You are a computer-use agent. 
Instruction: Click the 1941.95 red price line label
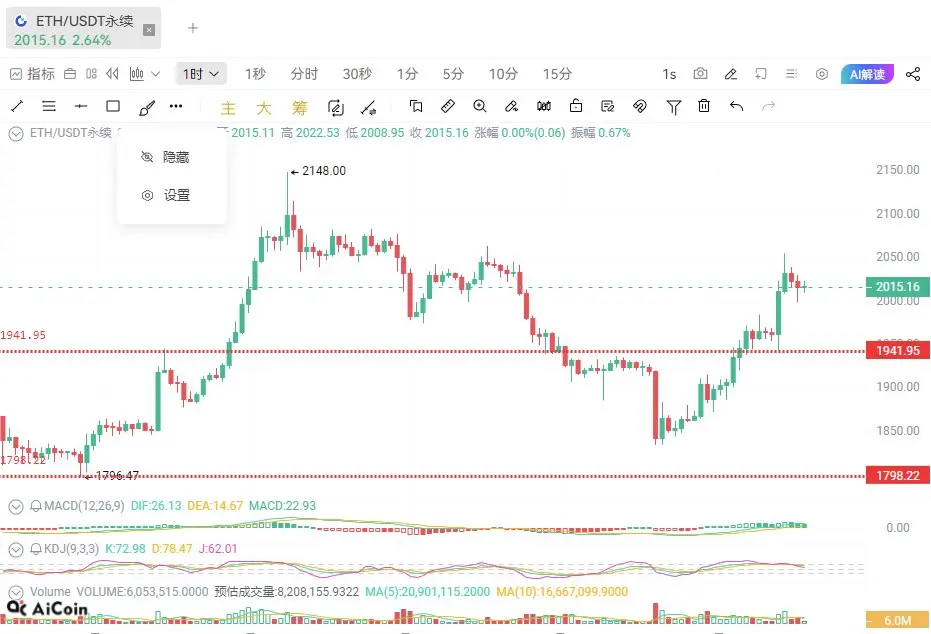898,350
